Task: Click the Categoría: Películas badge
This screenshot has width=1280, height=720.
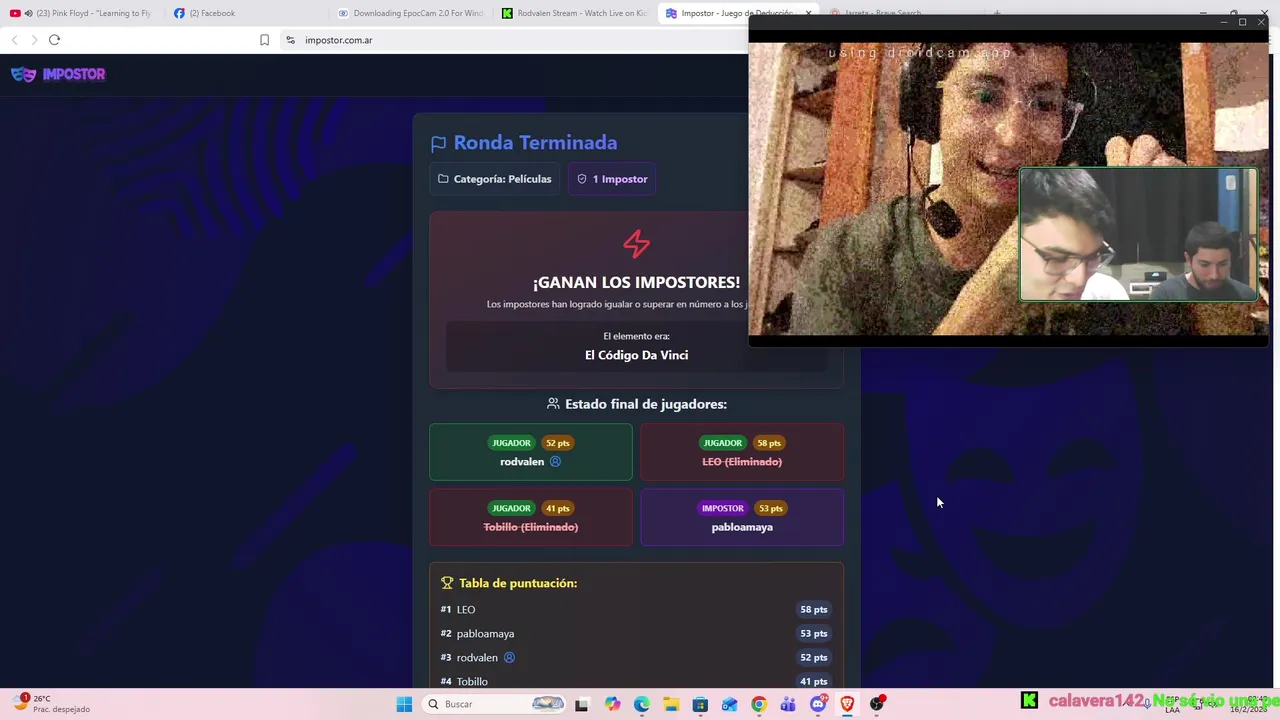Action: 495,179
